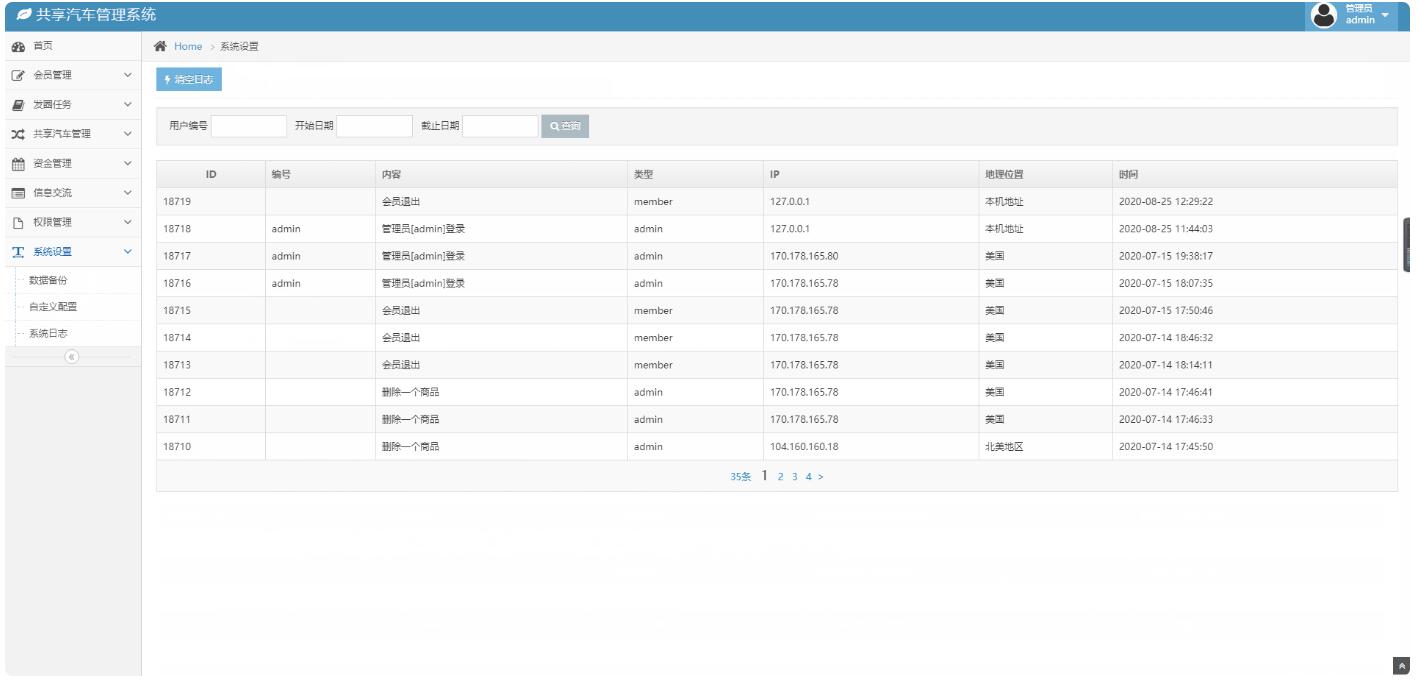Click the 权限管理 document icon

[x=19, y=222]
